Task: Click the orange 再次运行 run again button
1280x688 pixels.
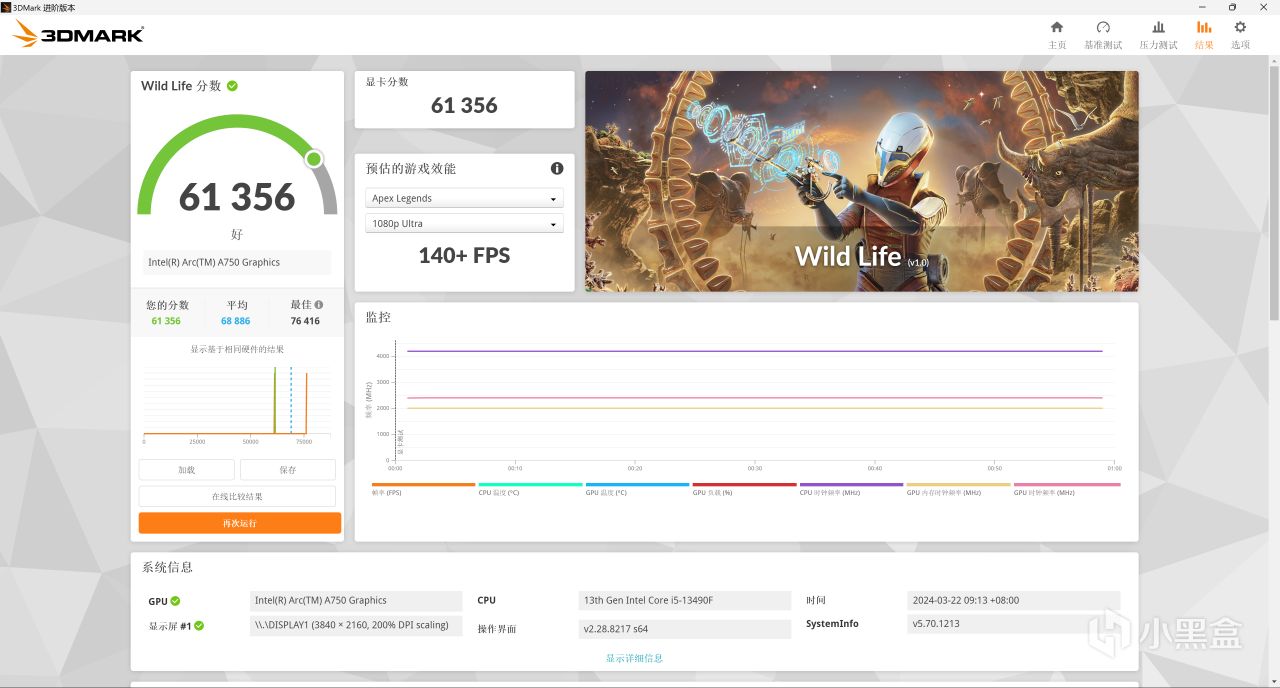Action: (x=240, y=523)
